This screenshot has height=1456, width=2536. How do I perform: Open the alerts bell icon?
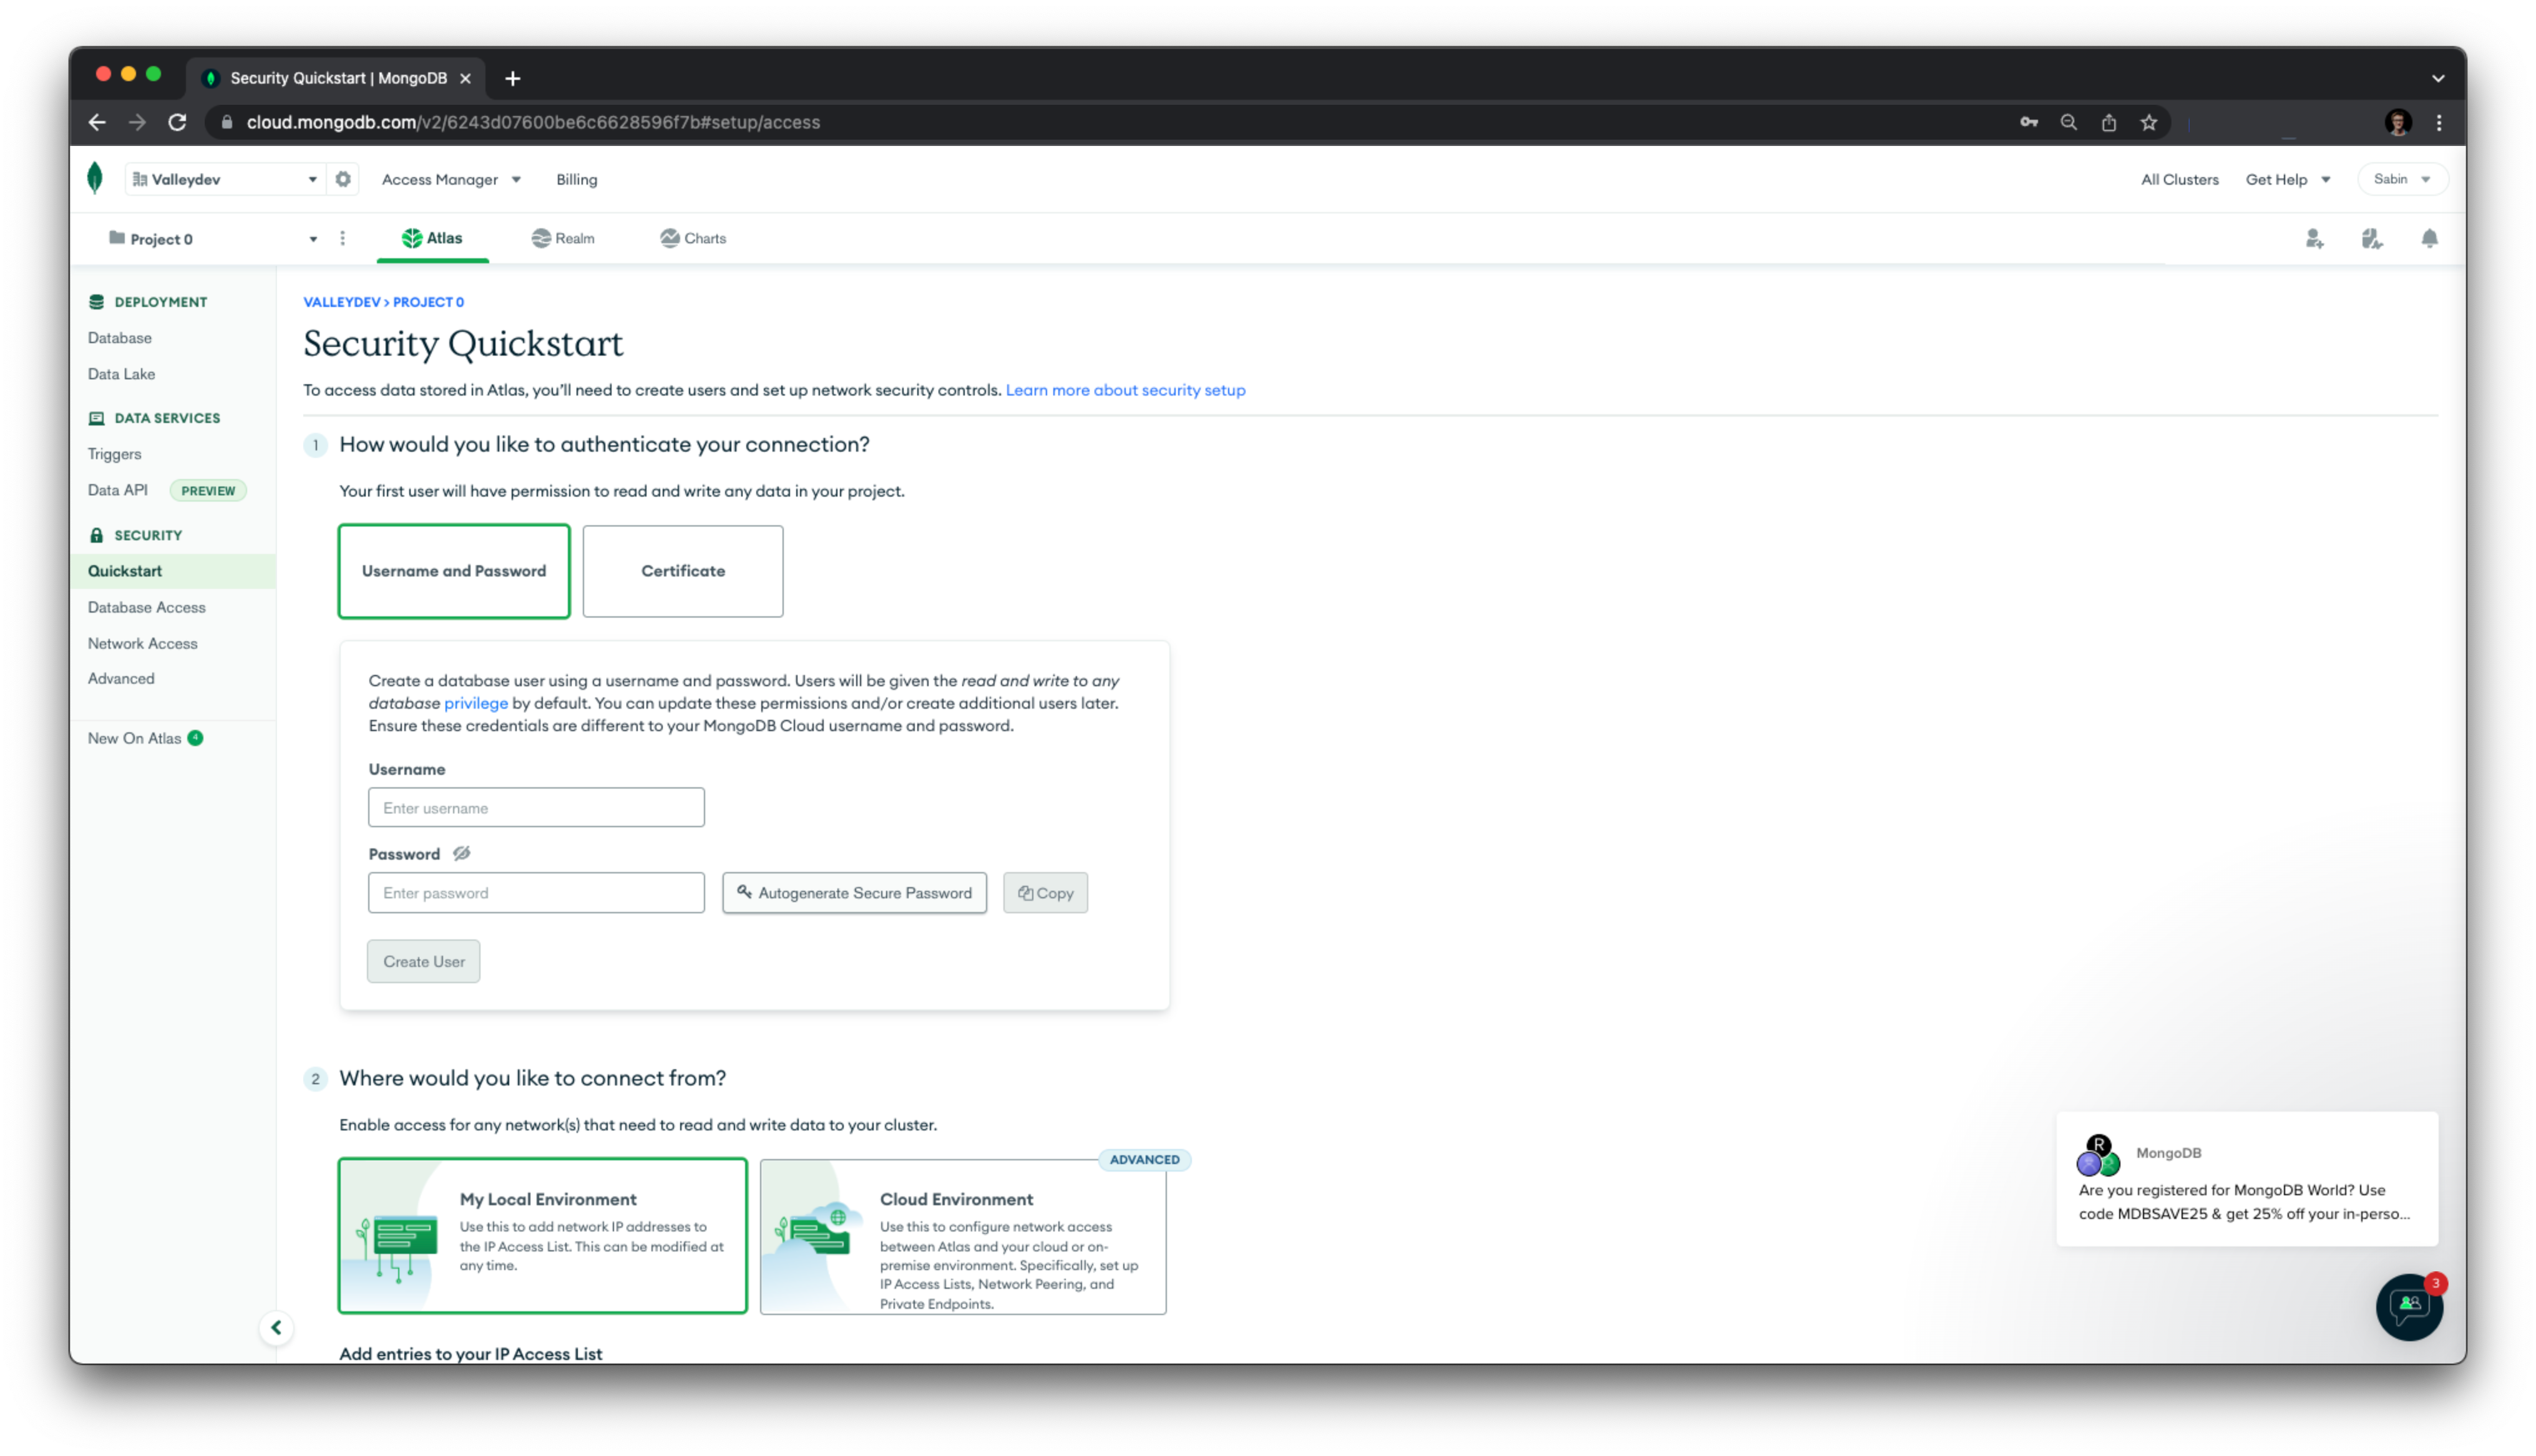click(x=2429, y=238)
